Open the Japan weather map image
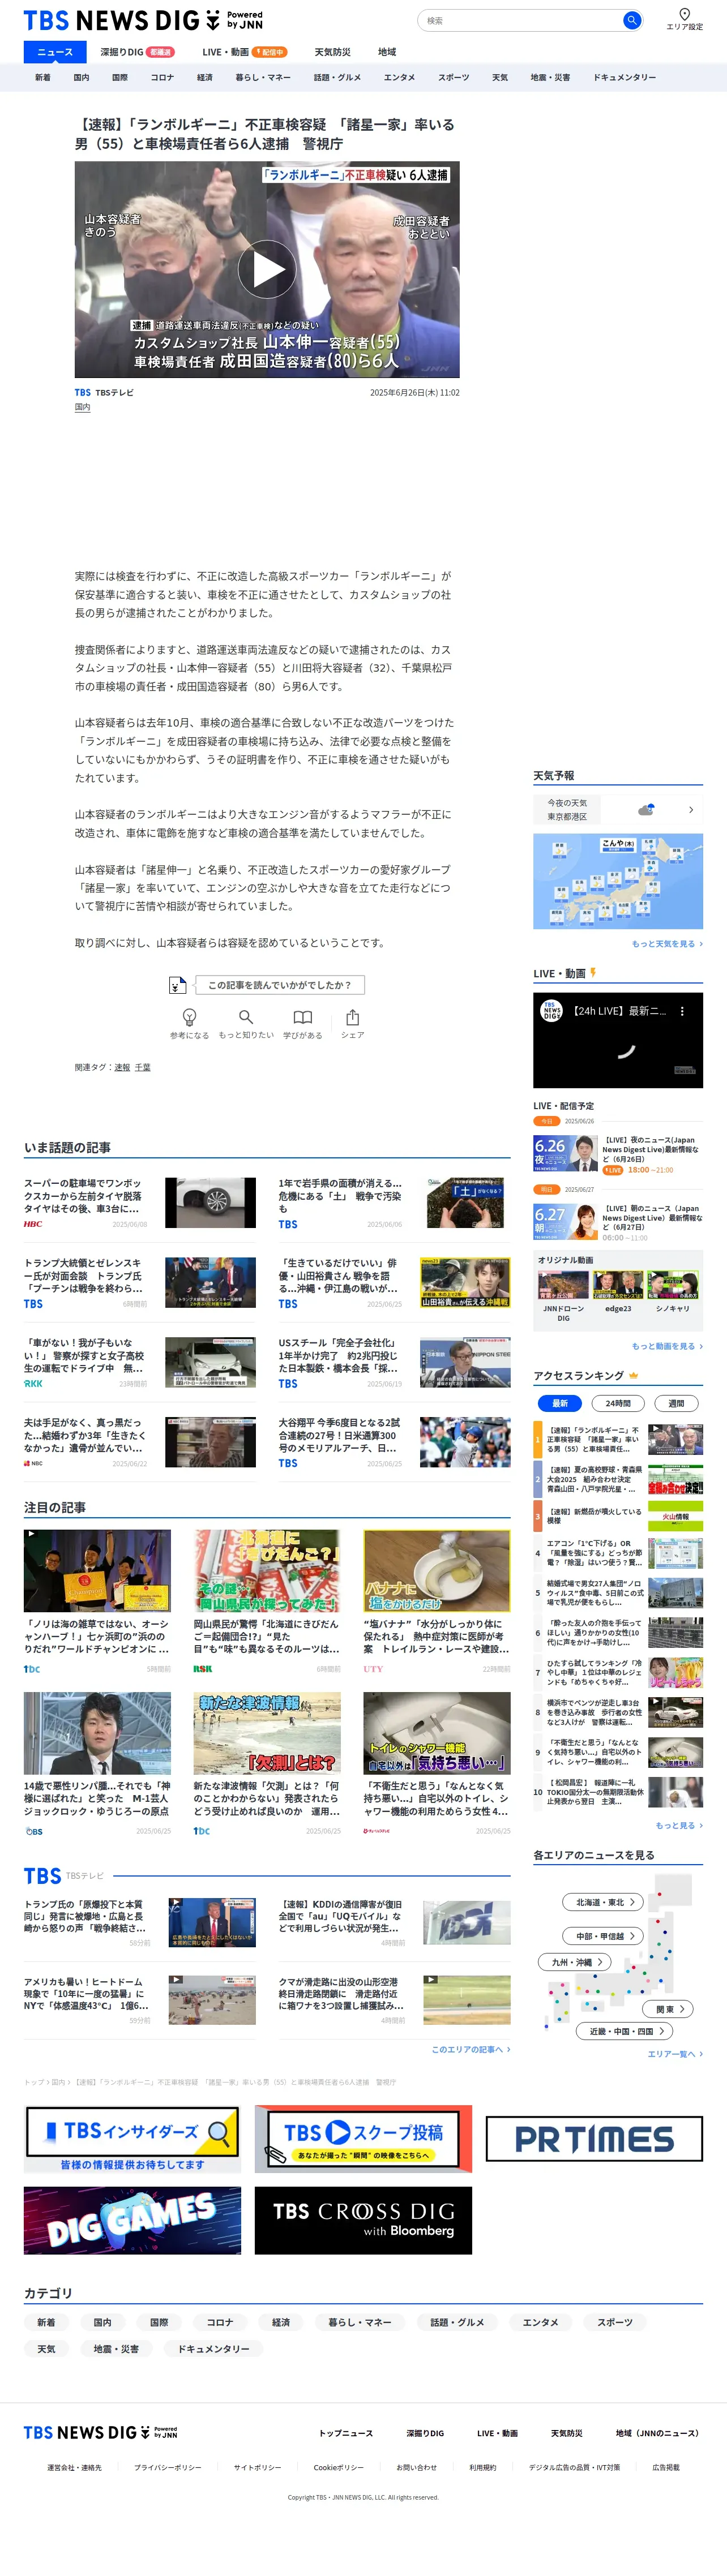This screenshot has height=2576, width=727. pos(618,881)
